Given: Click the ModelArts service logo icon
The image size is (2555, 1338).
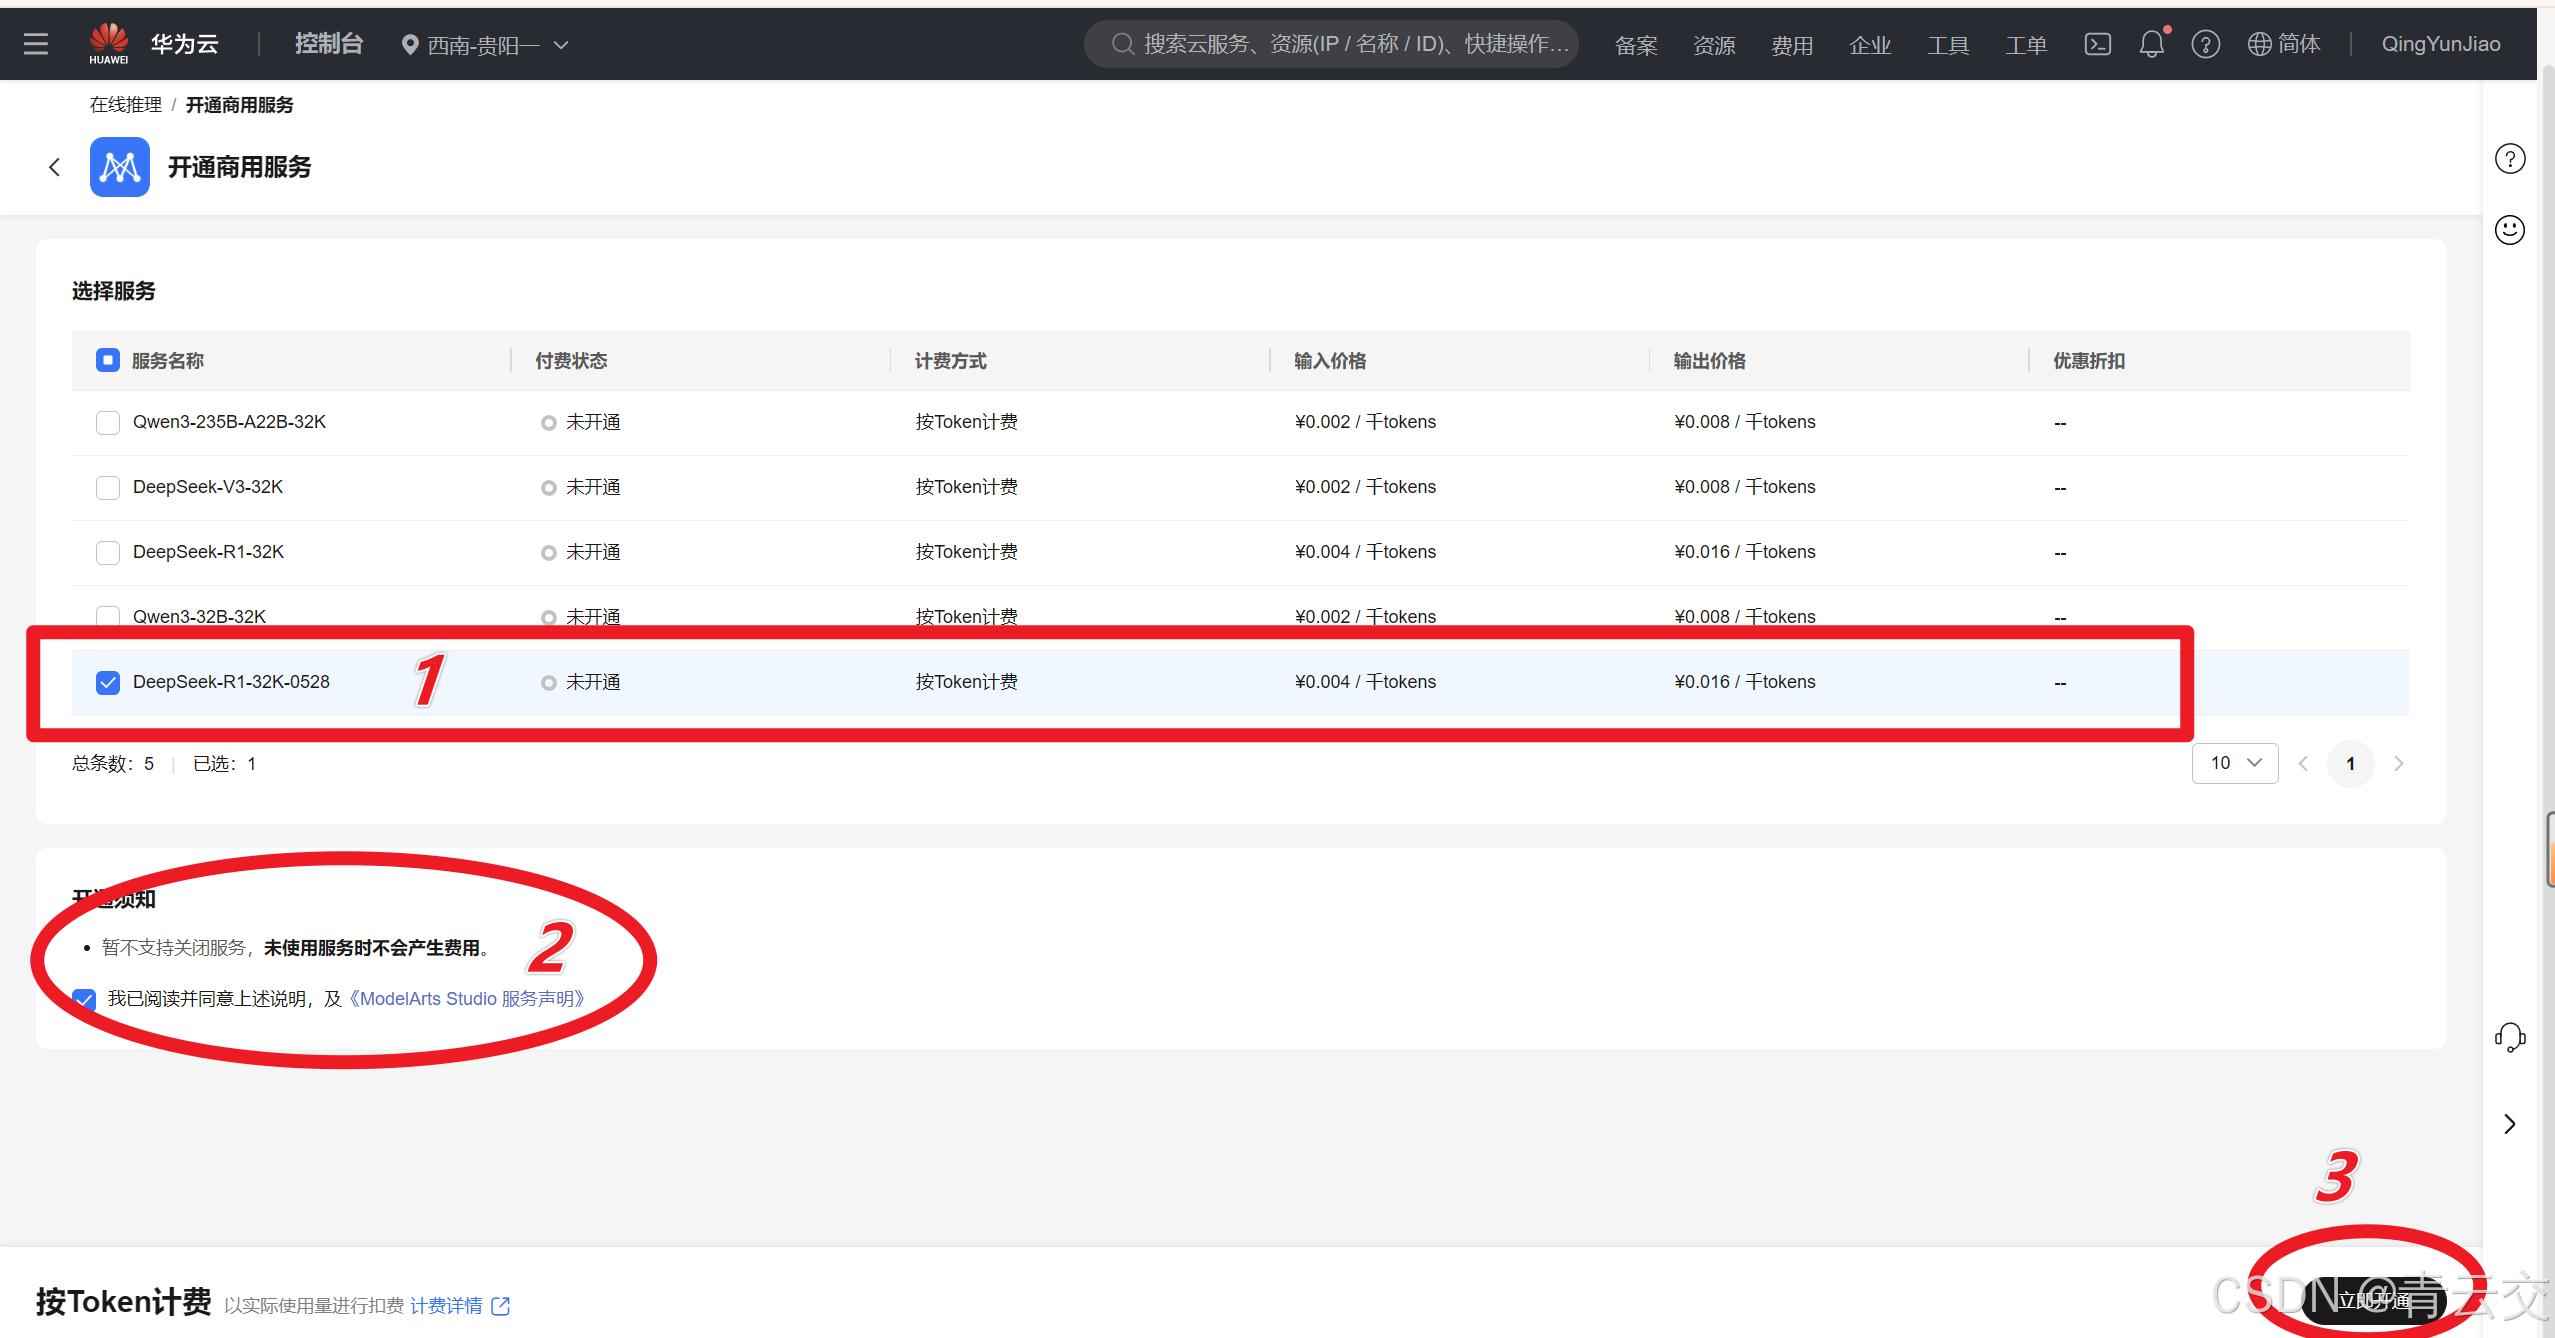Looking at the screenshot, I should (x=120, y=167).
